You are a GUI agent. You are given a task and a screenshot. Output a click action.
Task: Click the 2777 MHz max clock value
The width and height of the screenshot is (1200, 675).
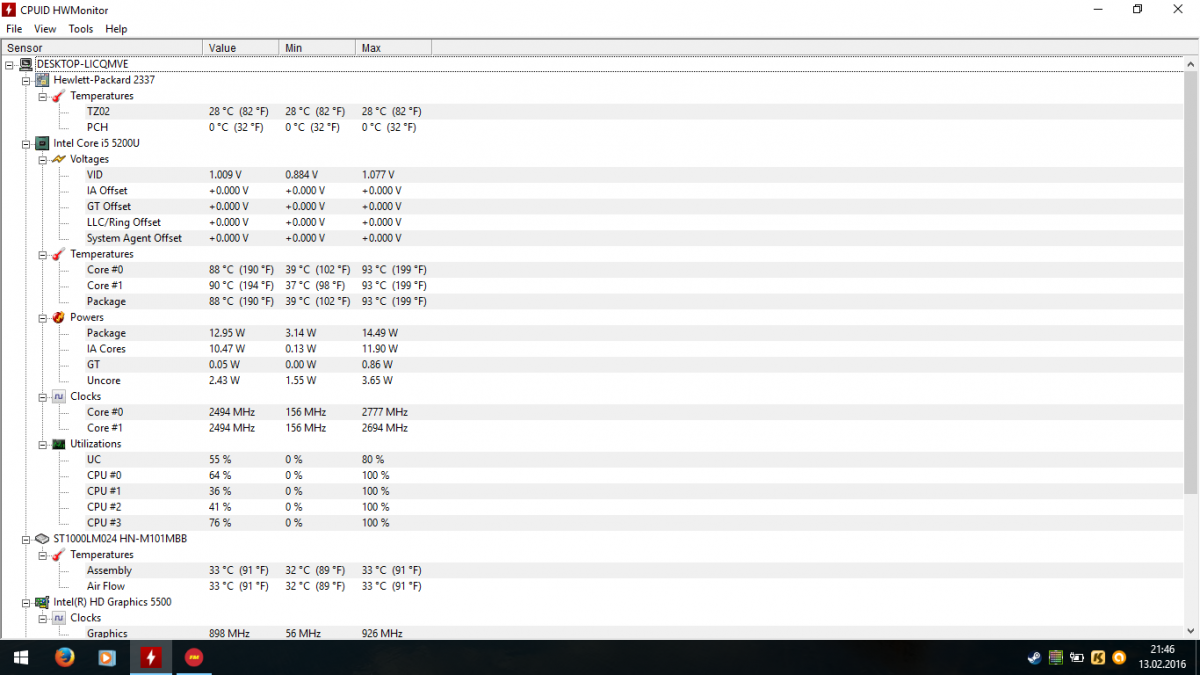pos(385,412)
